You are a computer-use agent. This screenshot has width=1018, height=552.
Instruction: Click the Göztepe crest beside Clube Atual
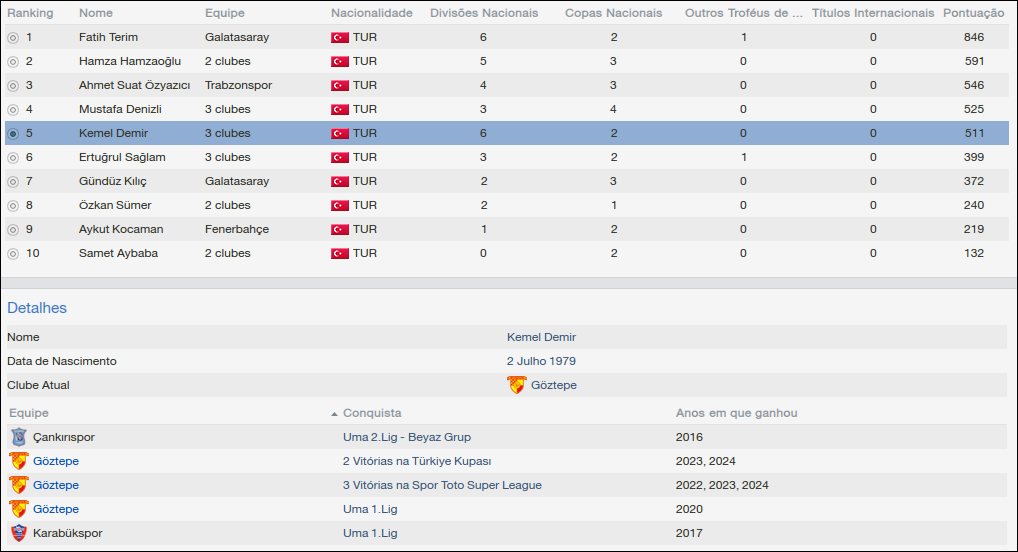pos(517,385)
